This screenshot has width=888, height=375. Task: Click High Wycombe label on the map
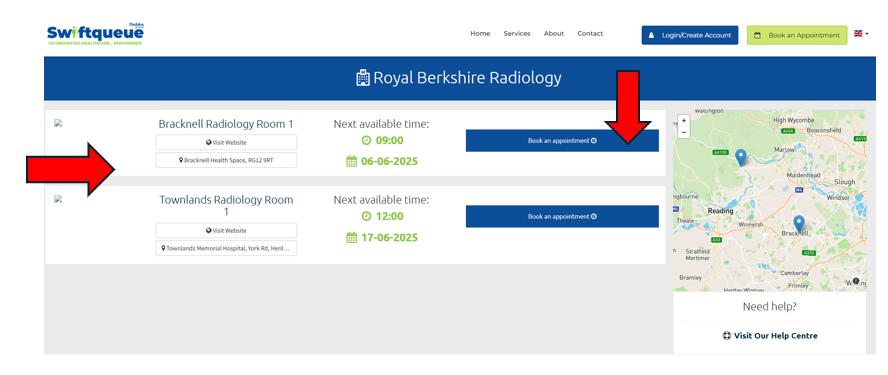click(793, 121)
